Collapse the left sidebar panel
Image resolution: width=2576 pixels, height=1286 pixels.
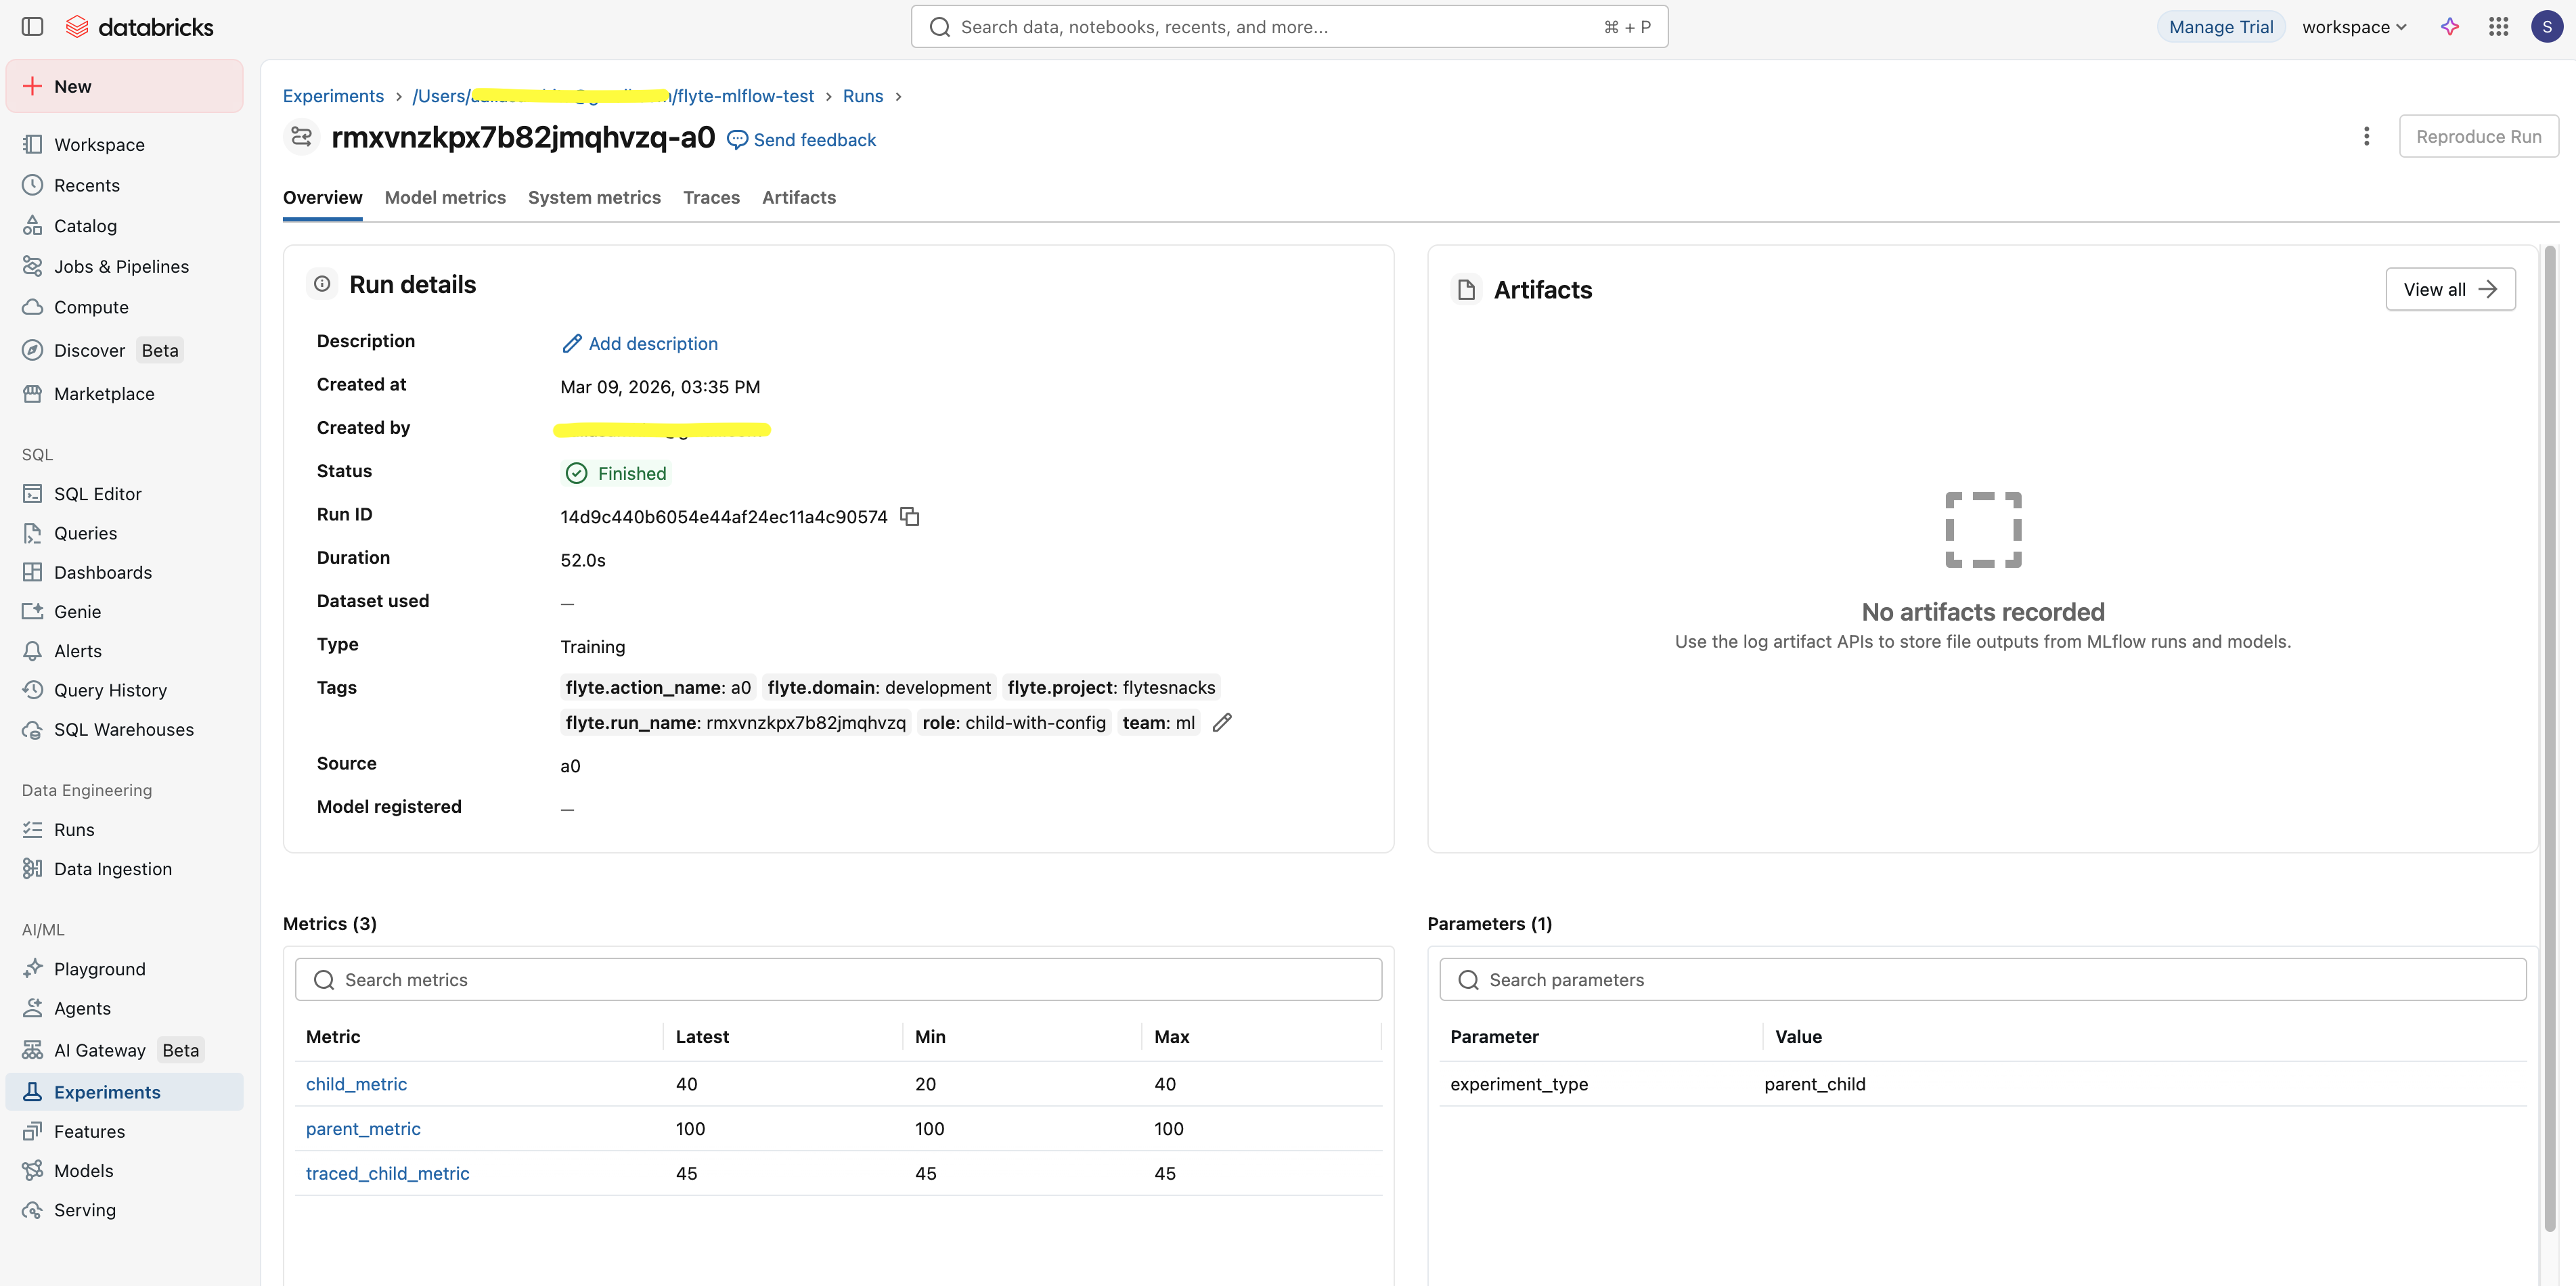(x=33, y=27)
